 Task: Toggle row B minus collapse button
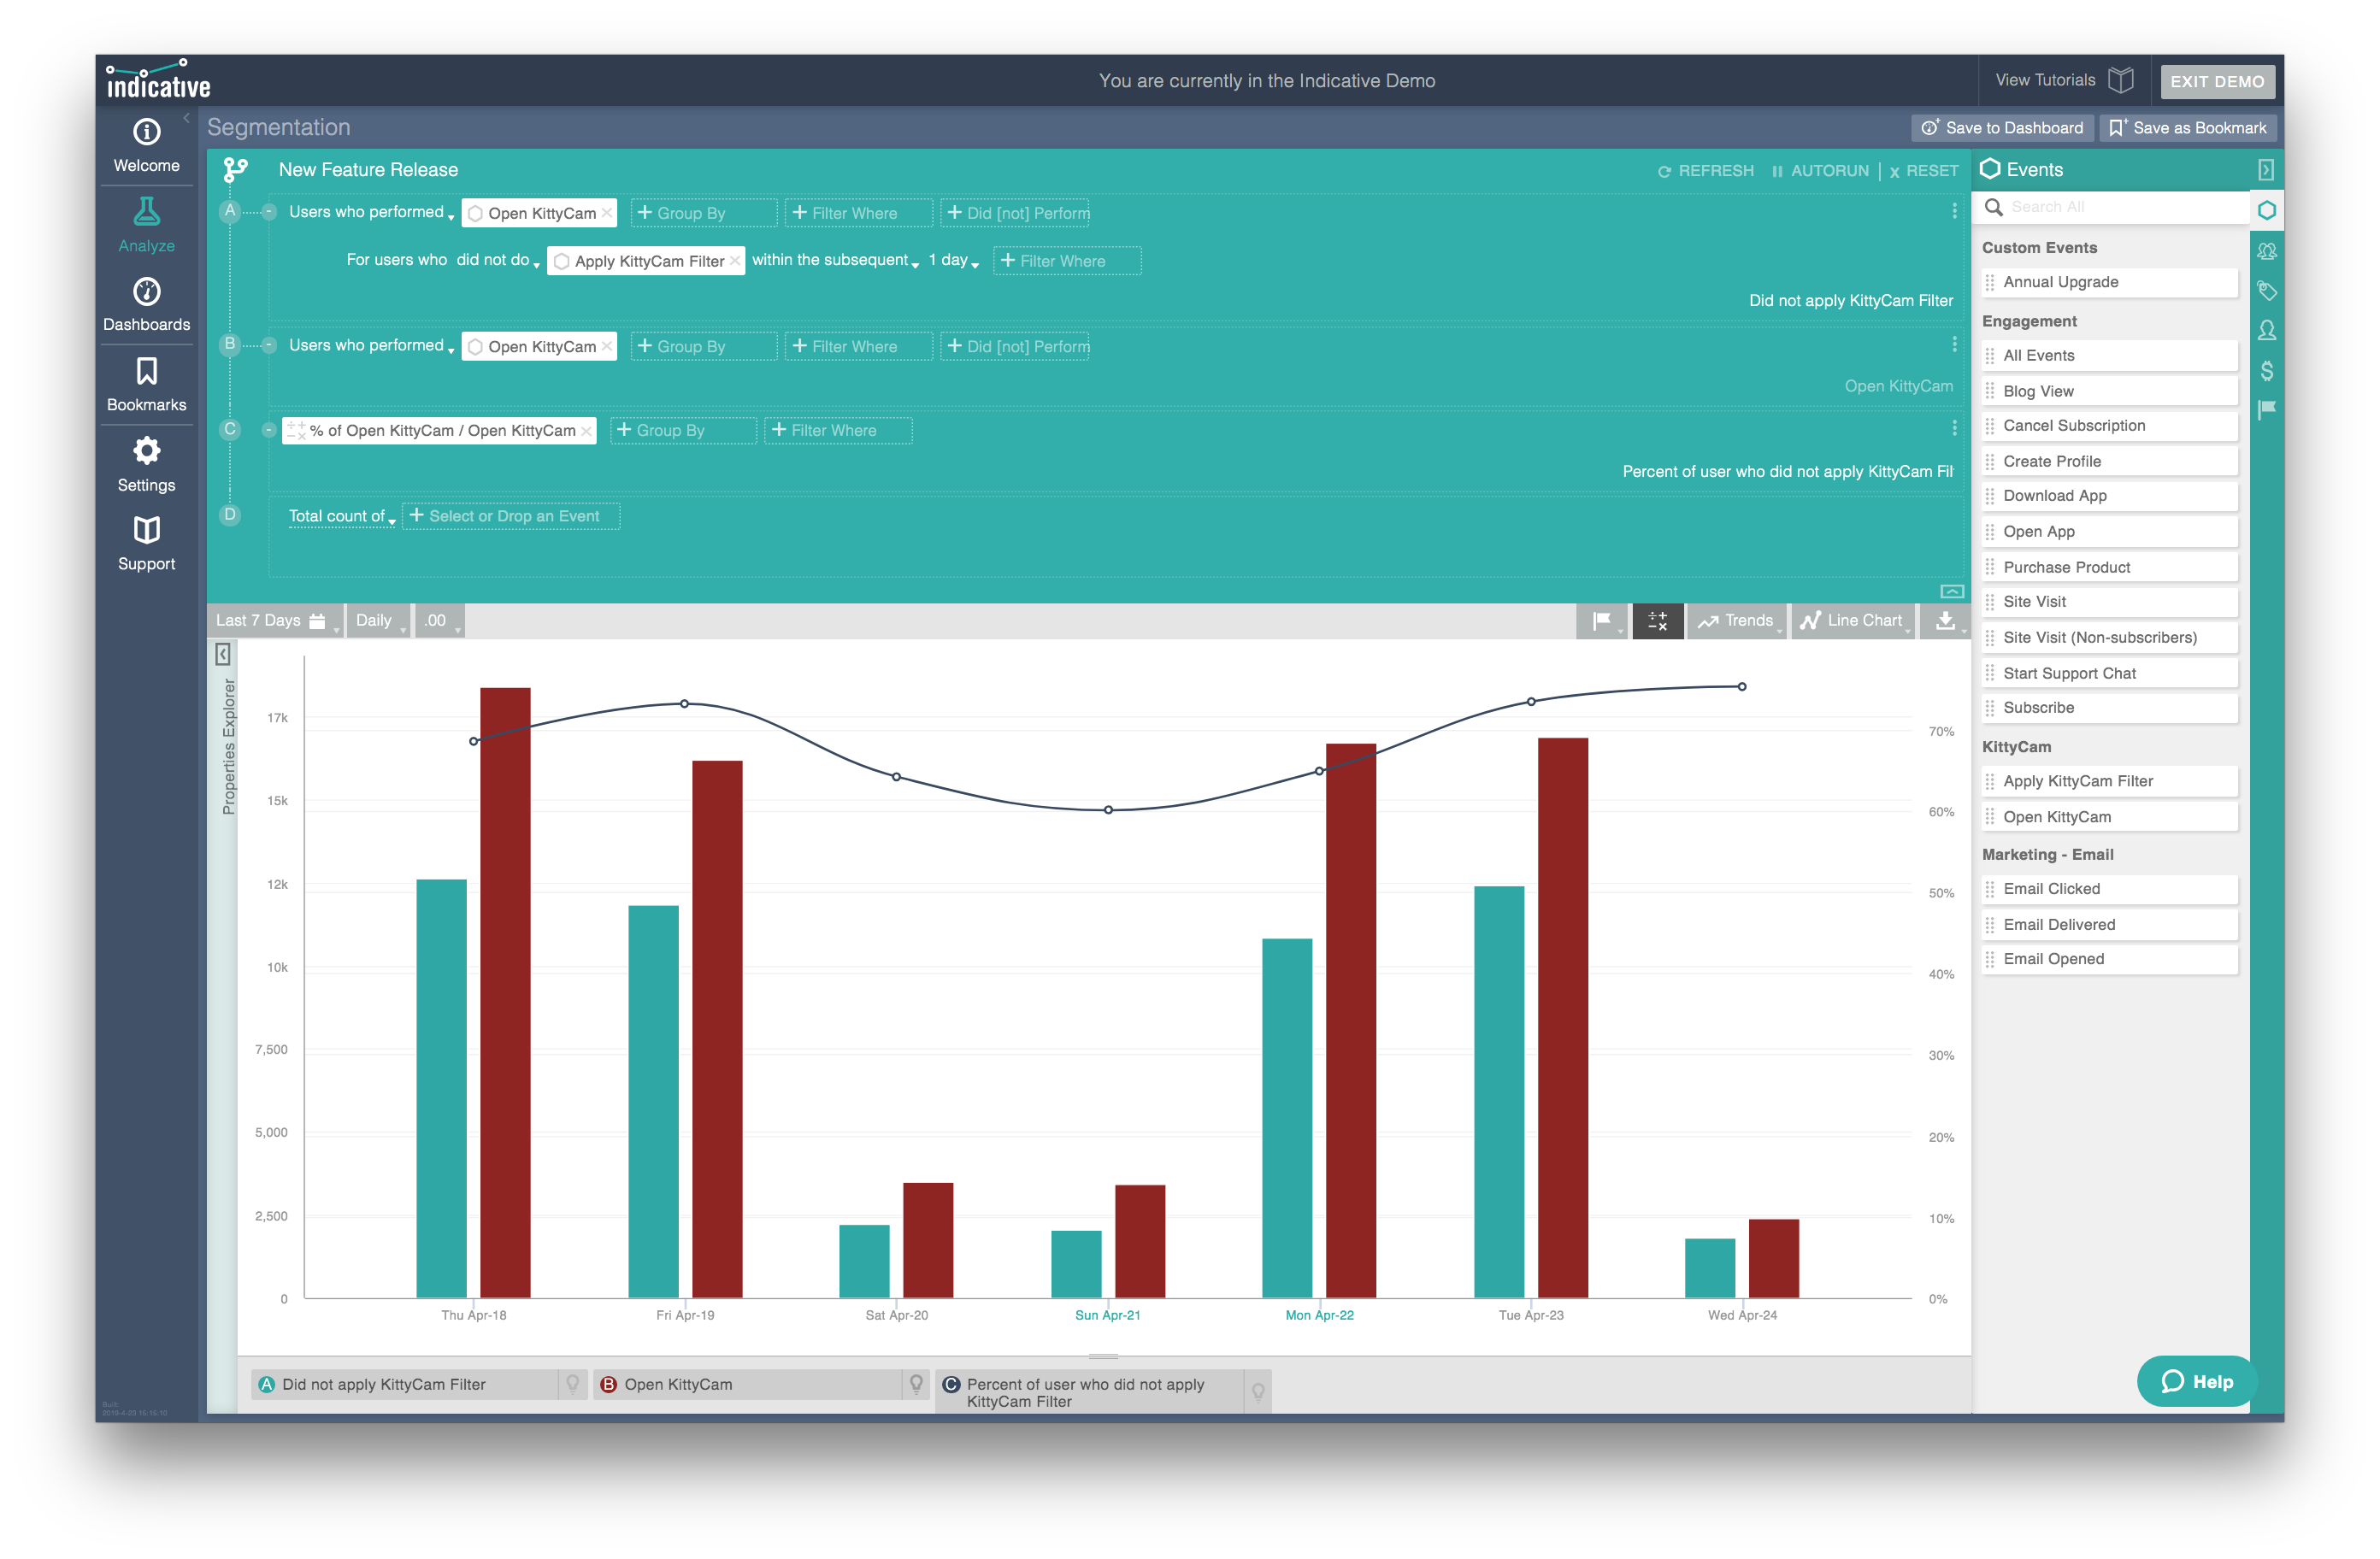point(268,345)
